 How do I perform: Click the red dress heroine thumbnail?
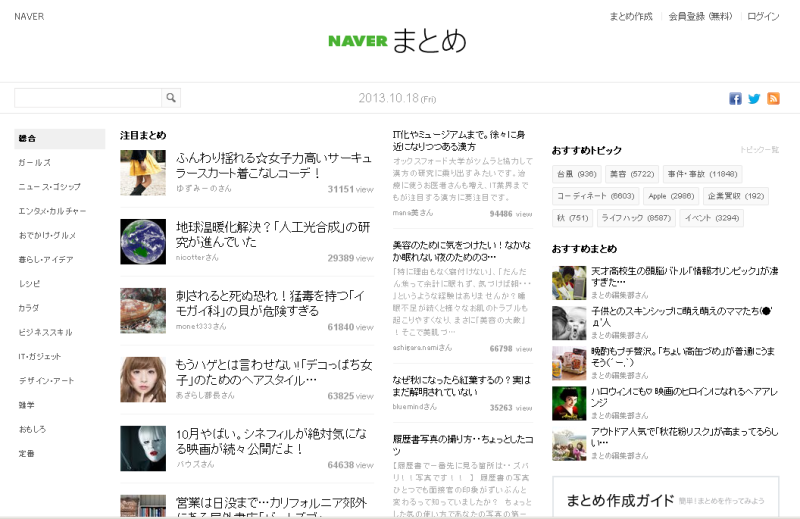pos(569,404)
